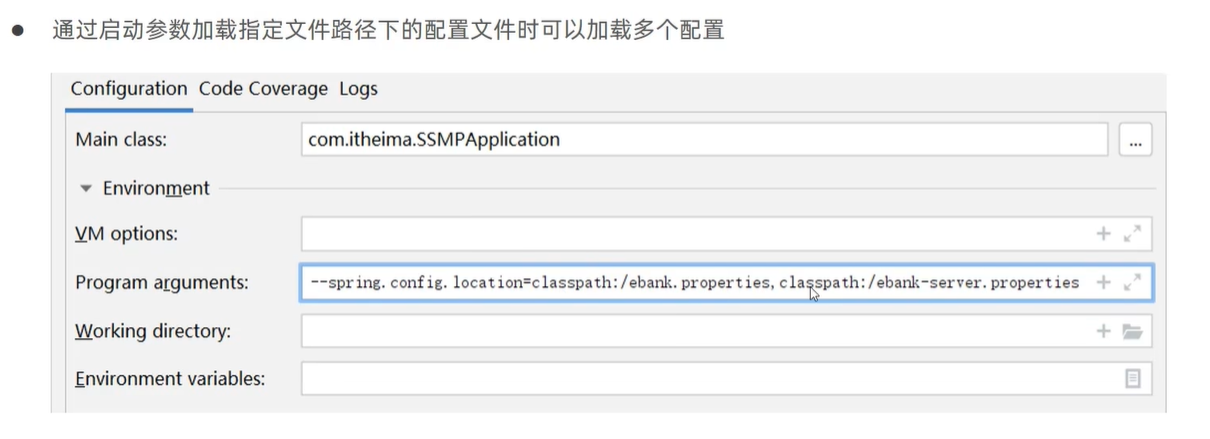The height and width of the screenshot is (439, 1210).
Task: Focus the Environment variables input field
Action: [700, 379]
